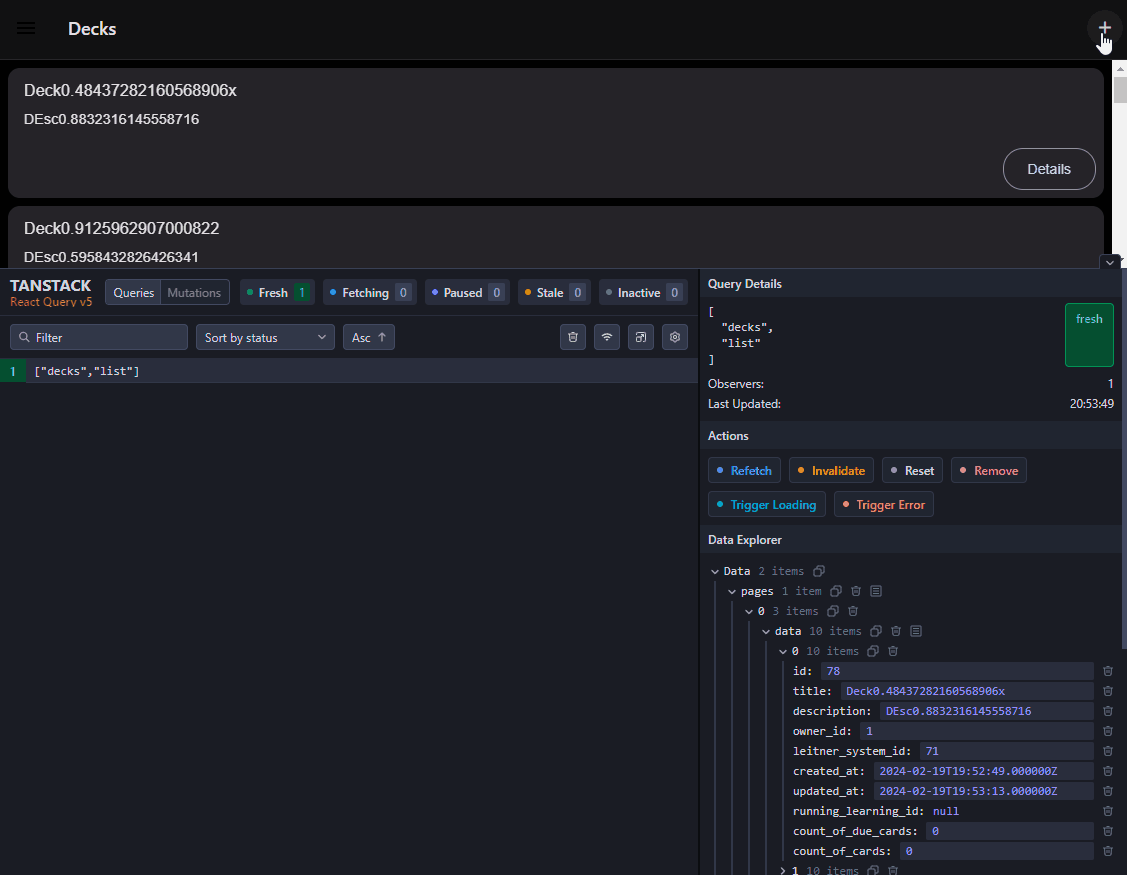Clear the query cache with the trash icon

573,337
